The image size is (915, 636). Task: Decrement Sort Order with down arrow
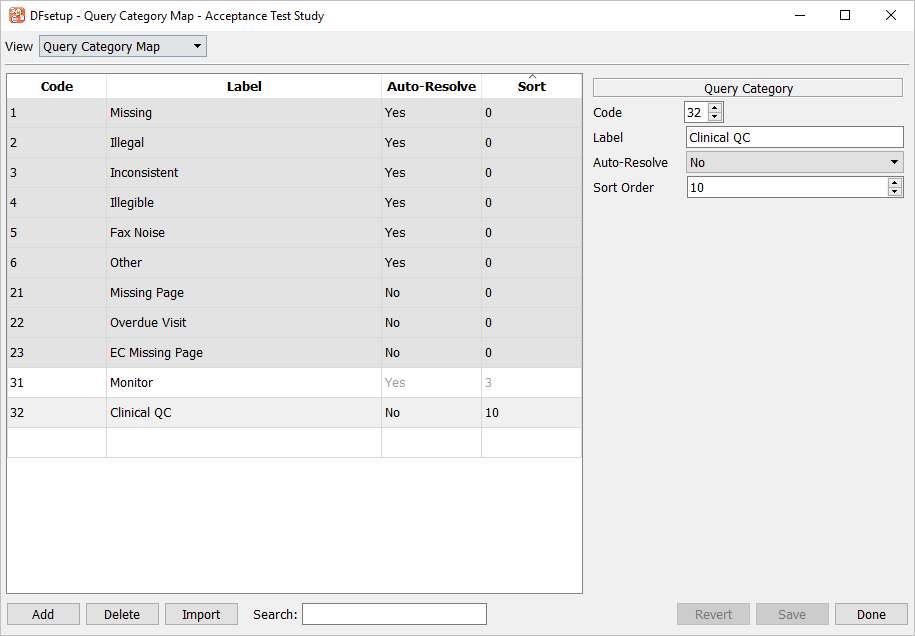(894, 192)
